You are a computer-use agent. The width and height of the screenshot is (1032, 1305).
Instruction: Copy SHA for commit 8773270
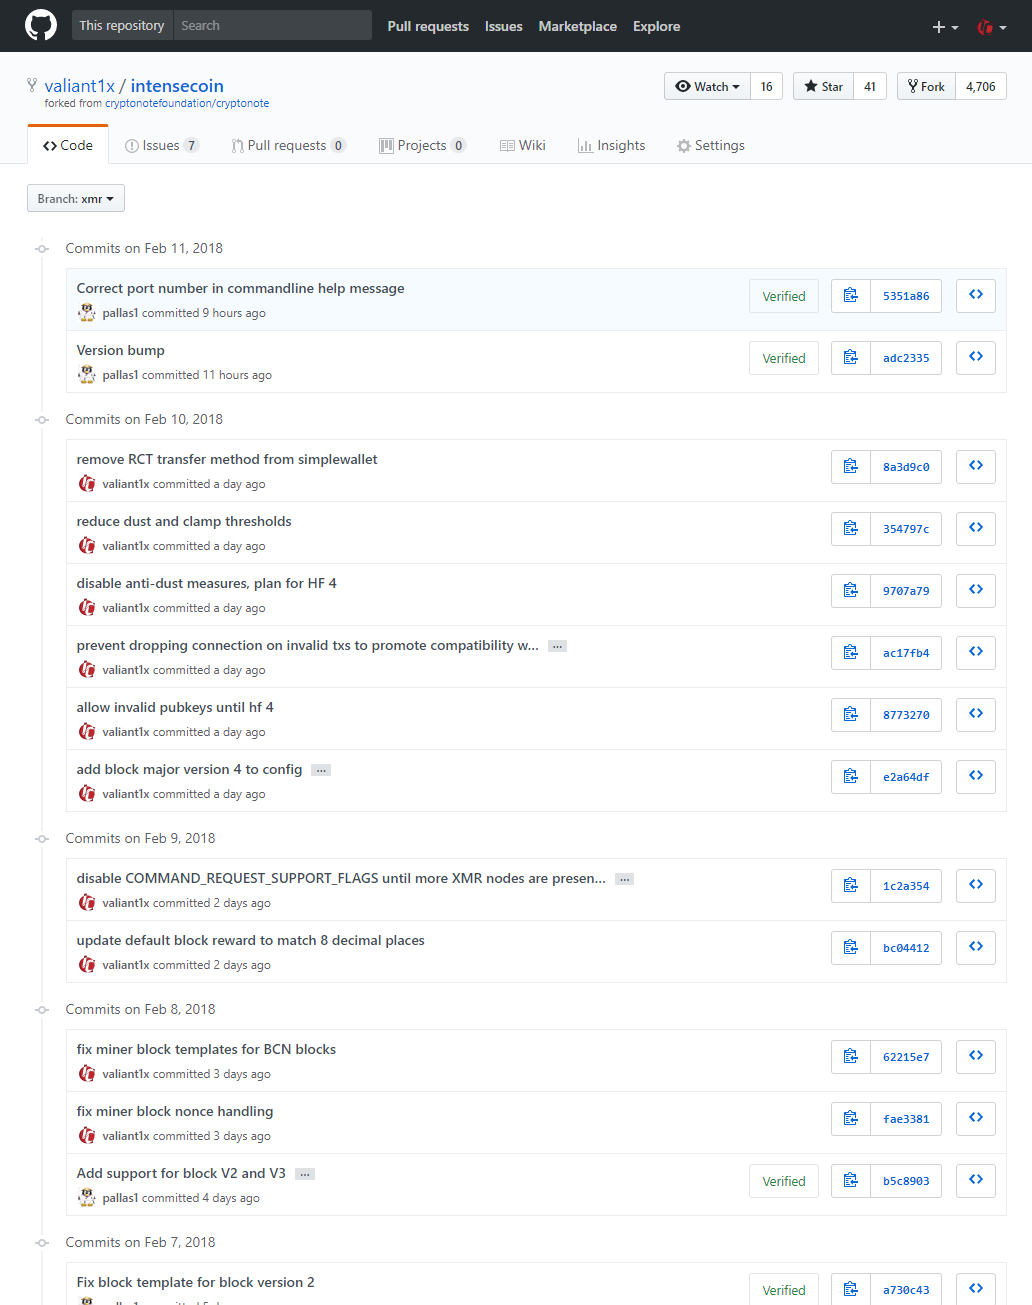[x=851, y=715]
